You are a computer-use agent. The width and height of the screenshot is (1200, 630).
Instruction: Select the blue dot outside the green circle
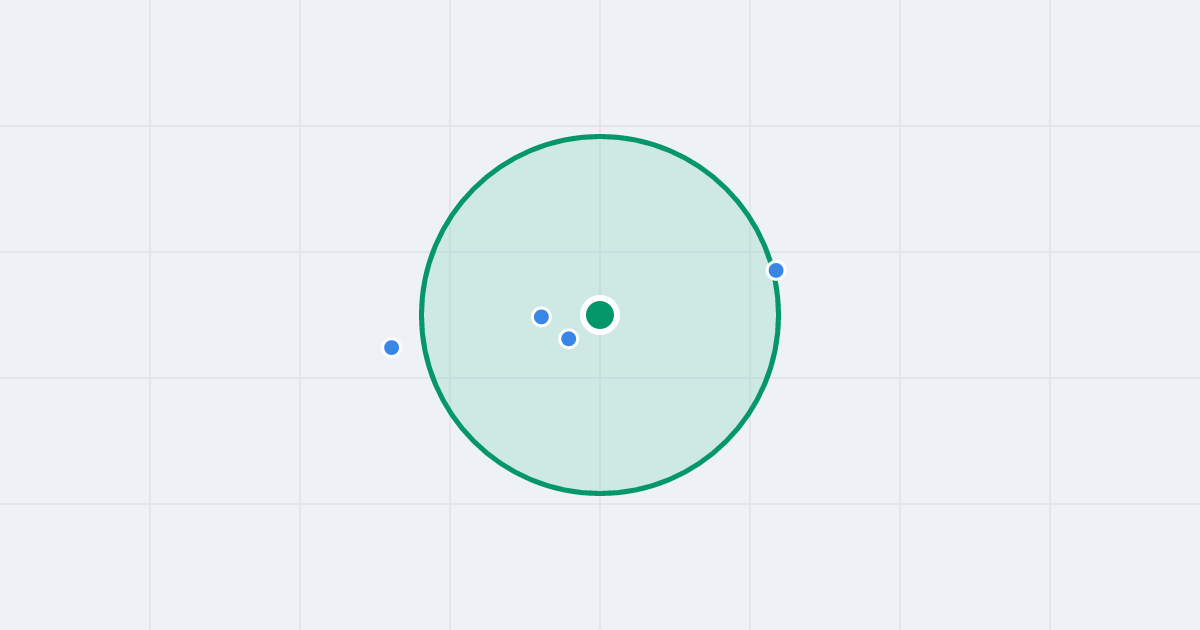coord(391,347)
